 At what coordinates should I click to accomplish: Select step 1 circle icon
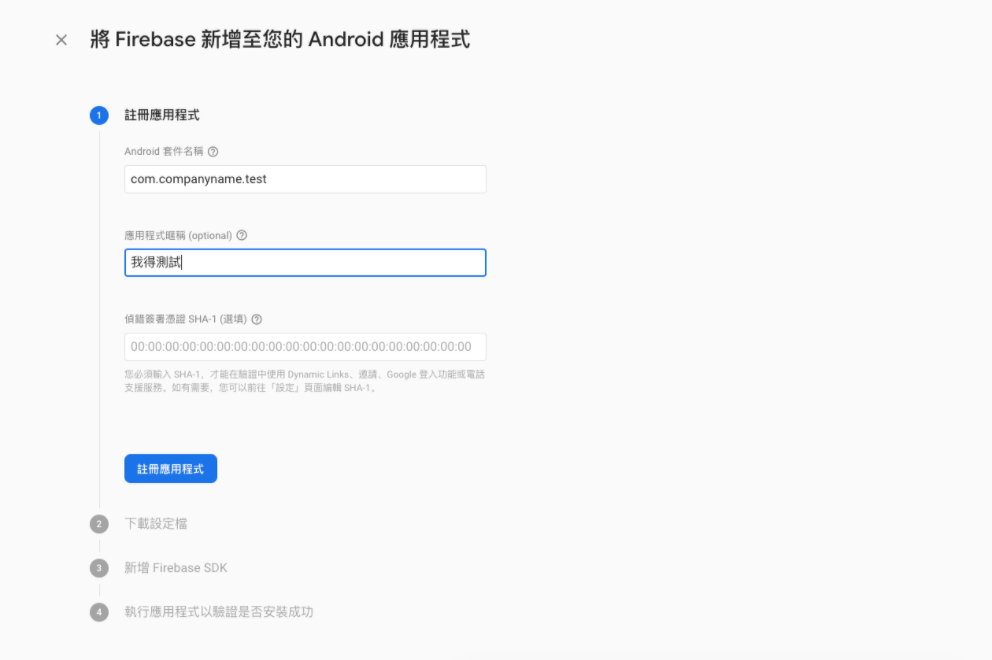coord(99,115)
